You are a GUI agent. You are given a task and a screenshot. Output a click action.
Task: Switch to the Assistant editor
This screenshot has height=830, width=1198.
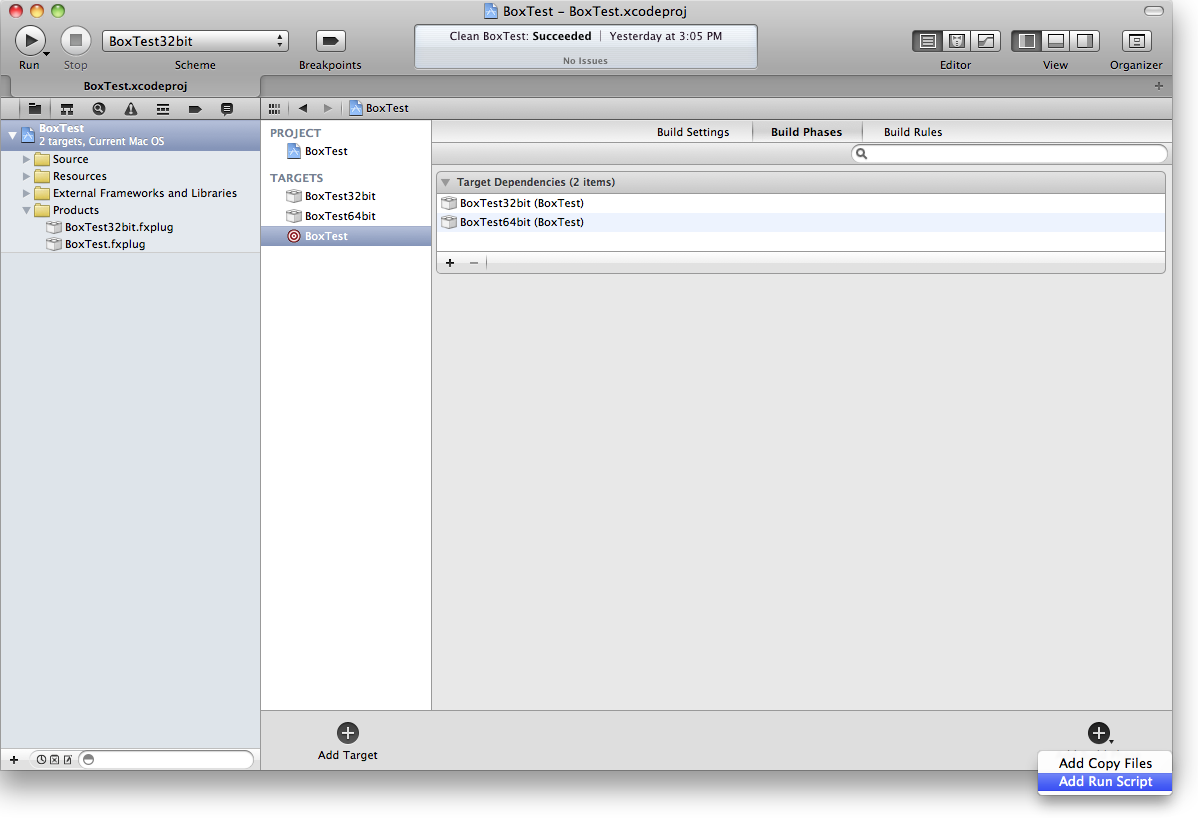pyautogui.click(x=956, y=41)
